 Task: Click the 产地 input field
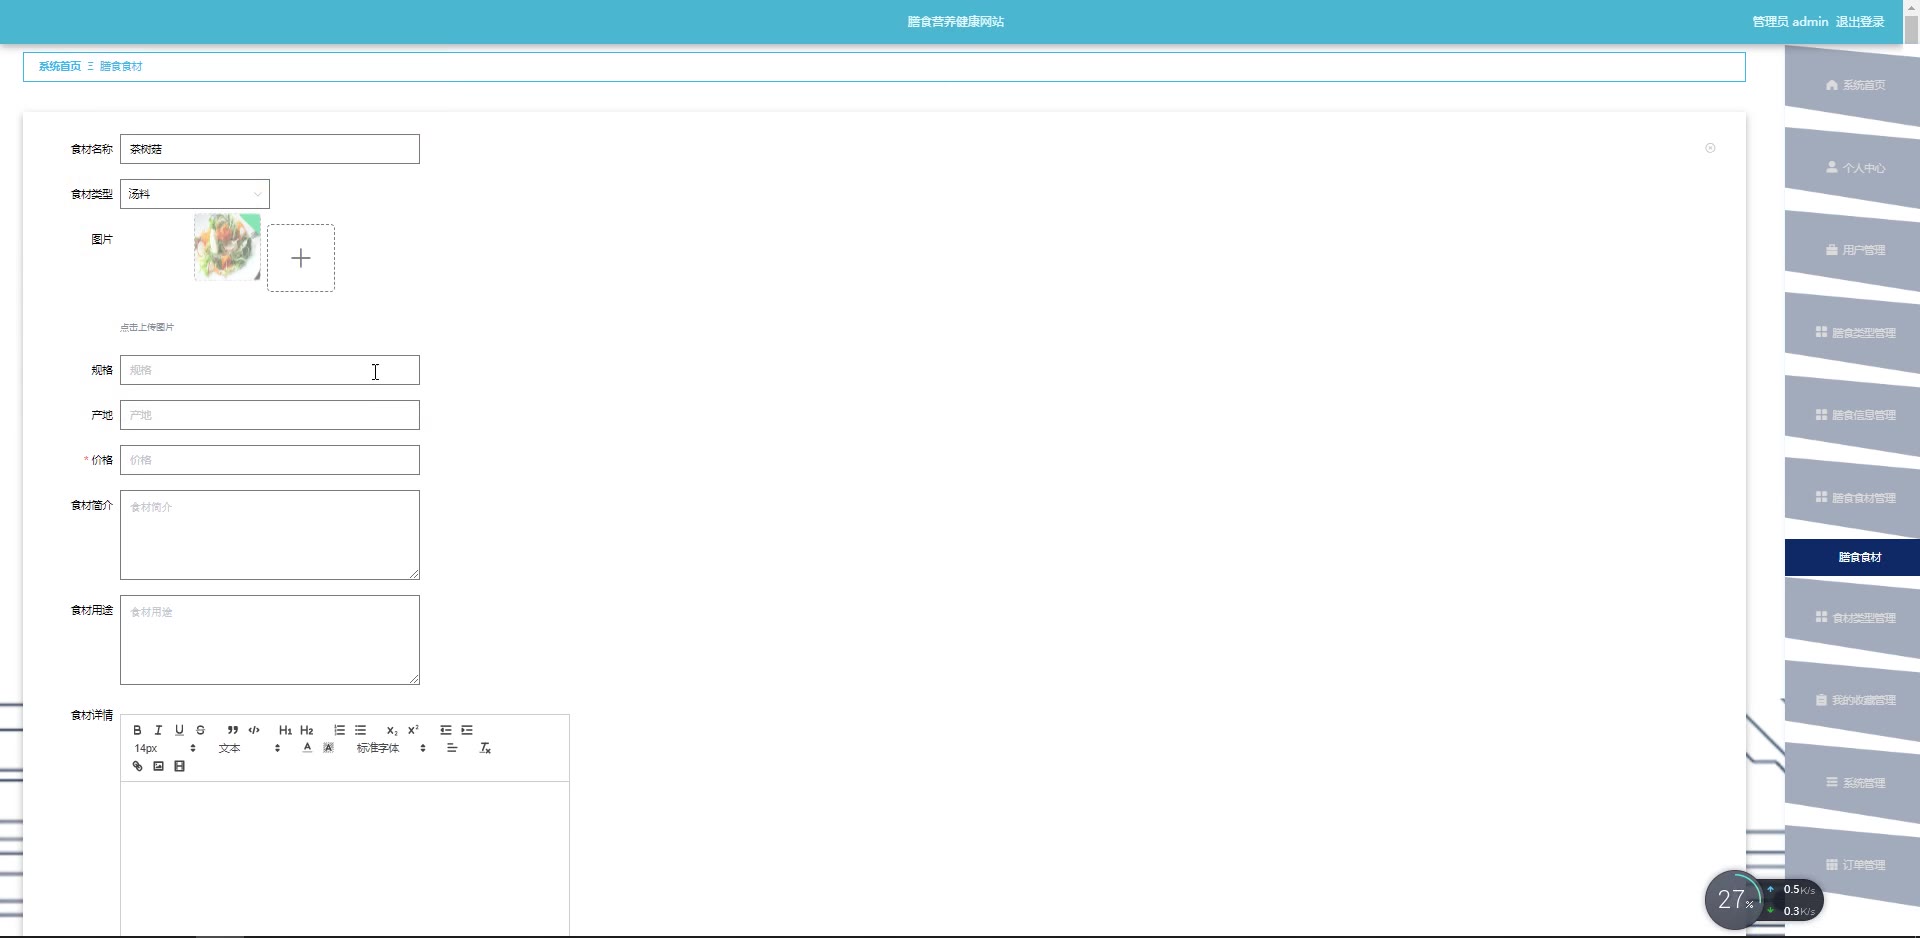[x=270, y=415]
